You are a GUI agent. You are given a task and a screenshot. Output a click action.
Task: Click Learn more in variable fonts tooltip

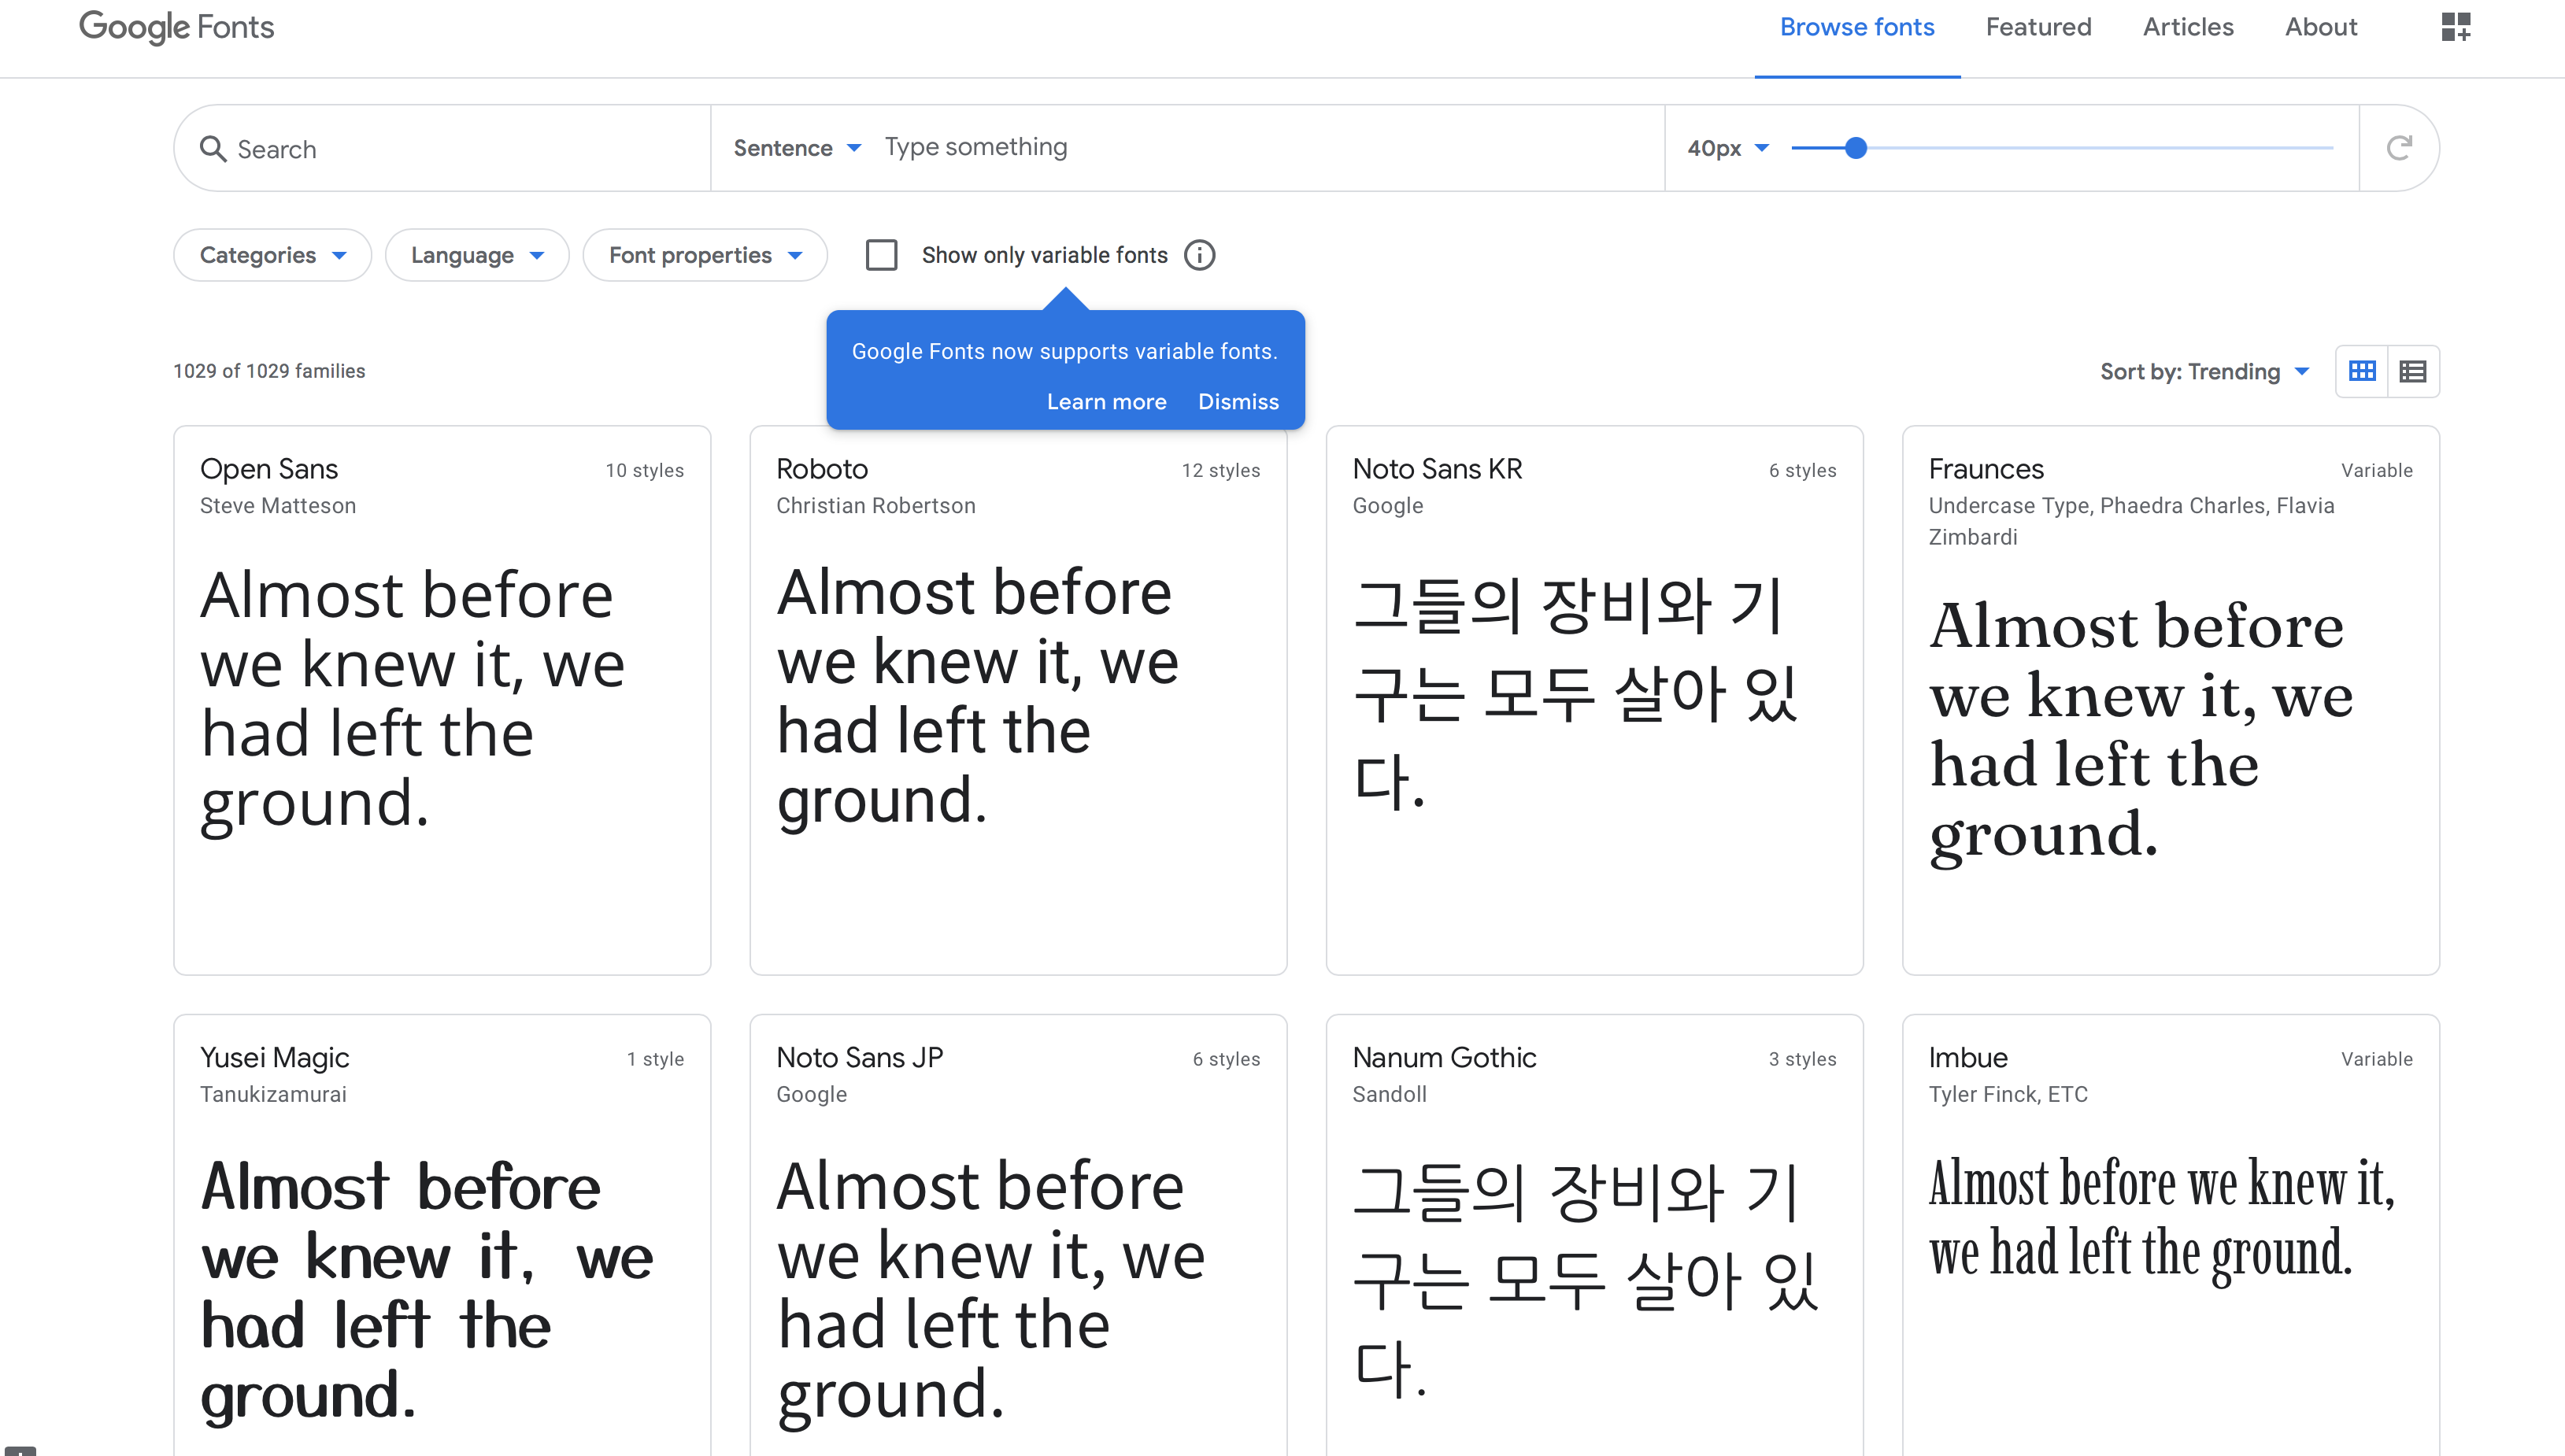pos(1106,401)
